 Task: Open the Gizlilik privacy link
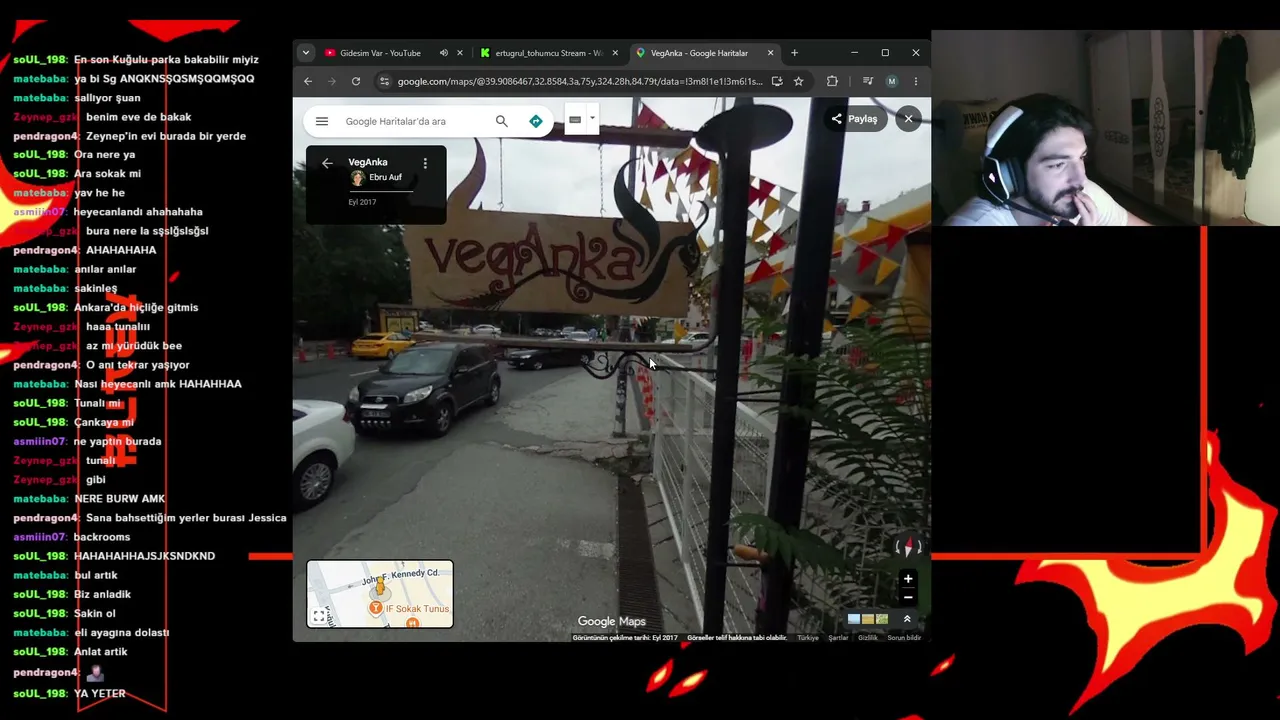868,638
